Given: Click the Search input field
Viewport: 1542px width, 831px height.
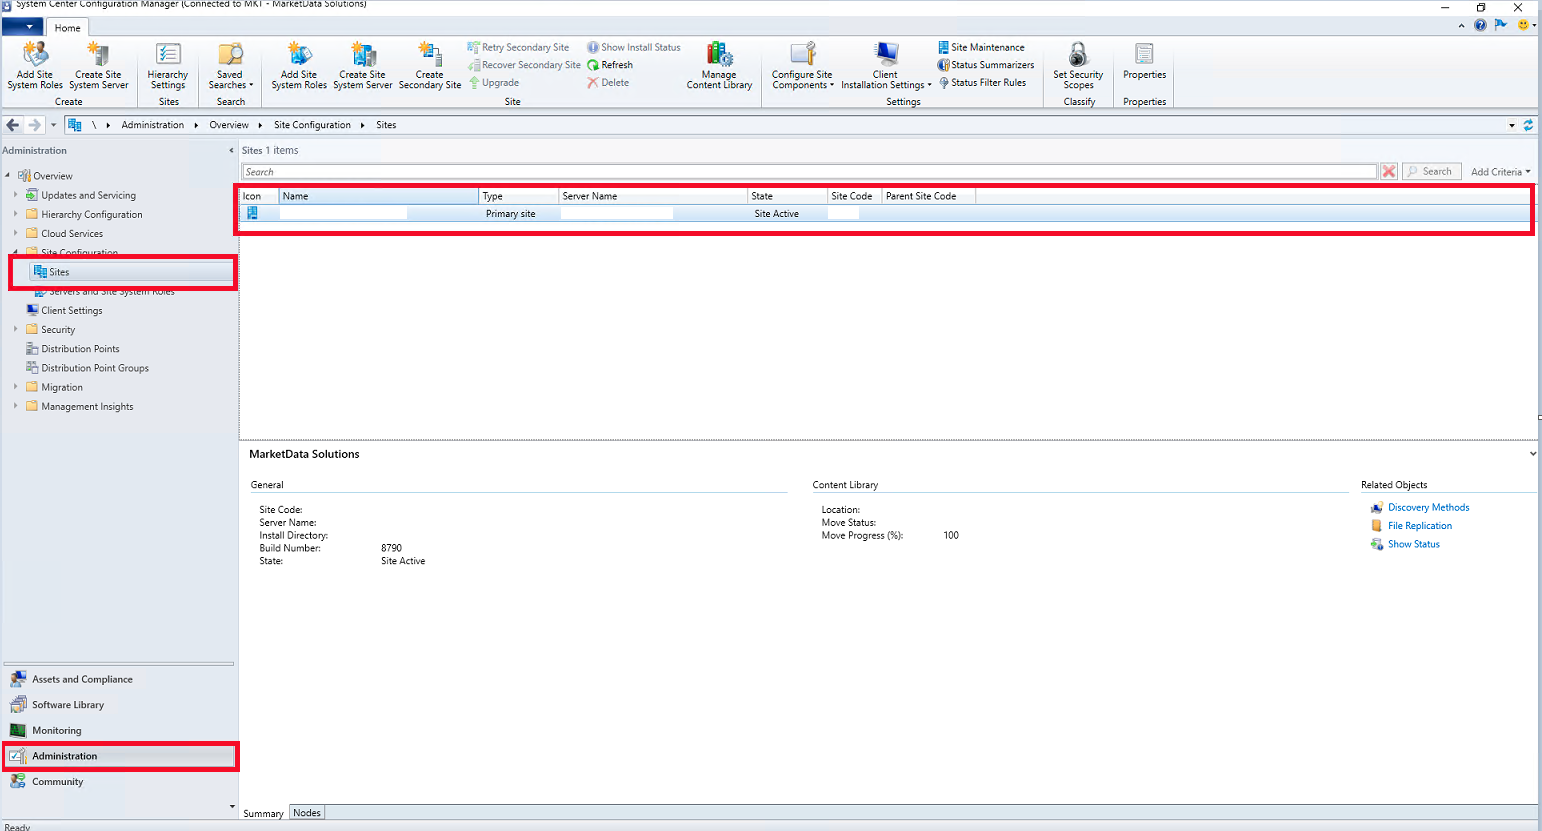Looking at the screenshot, I should 809,172.
